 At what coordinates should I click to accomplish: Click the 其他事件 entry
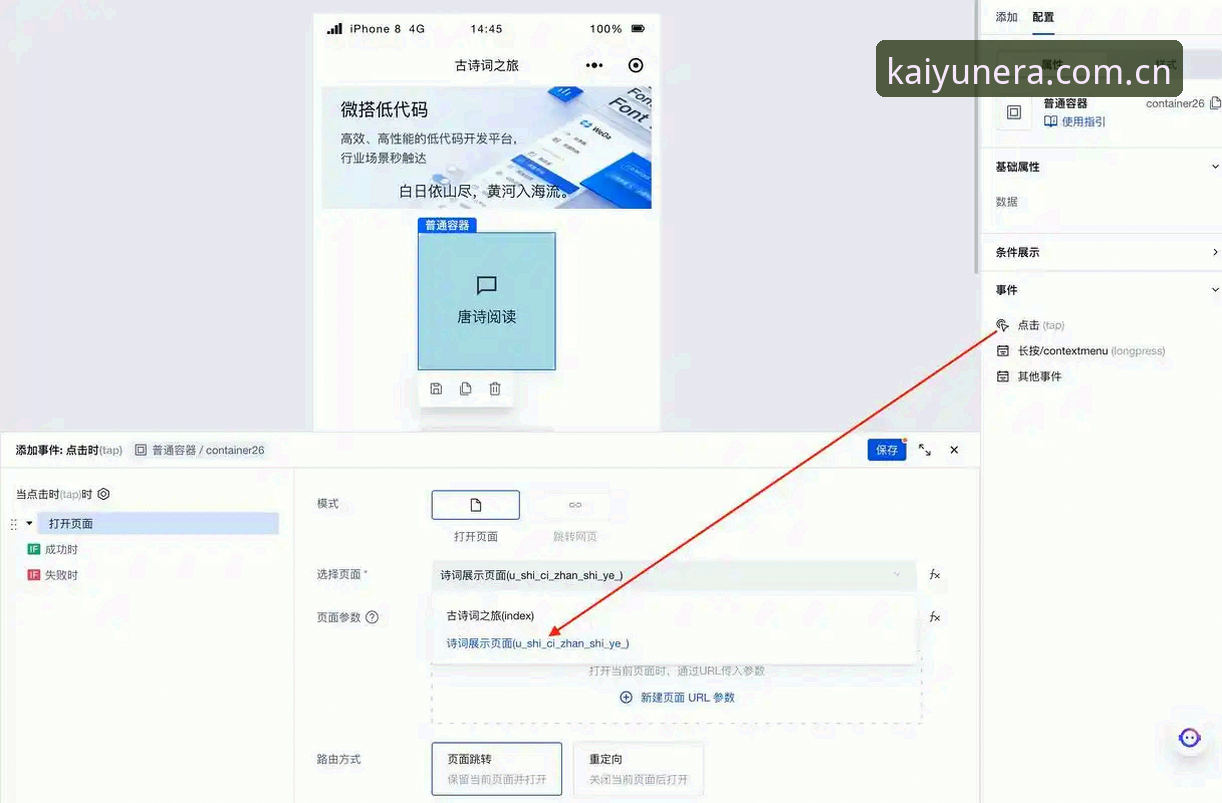[x=1039, y=377]
